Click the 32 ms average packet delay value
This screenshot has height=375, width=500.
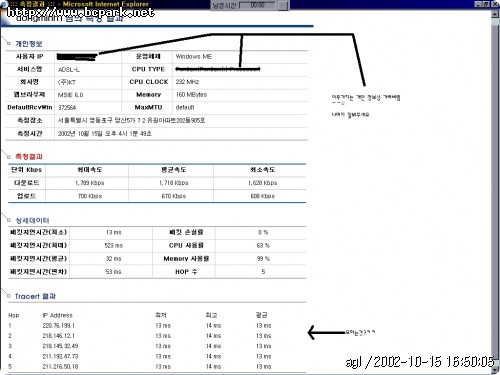(x=114, y=259)
